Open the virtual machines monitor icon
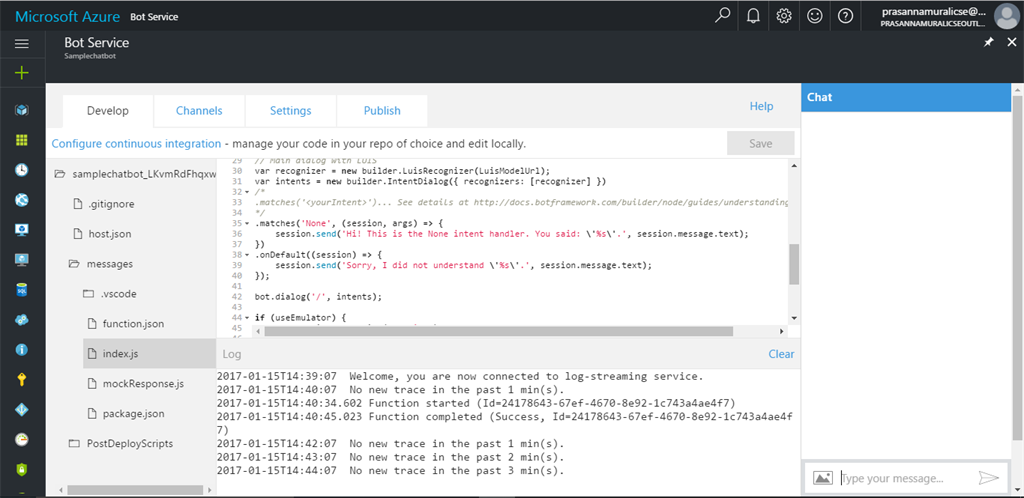Screen dimensions: 1024x498 (x=22, y=229)
